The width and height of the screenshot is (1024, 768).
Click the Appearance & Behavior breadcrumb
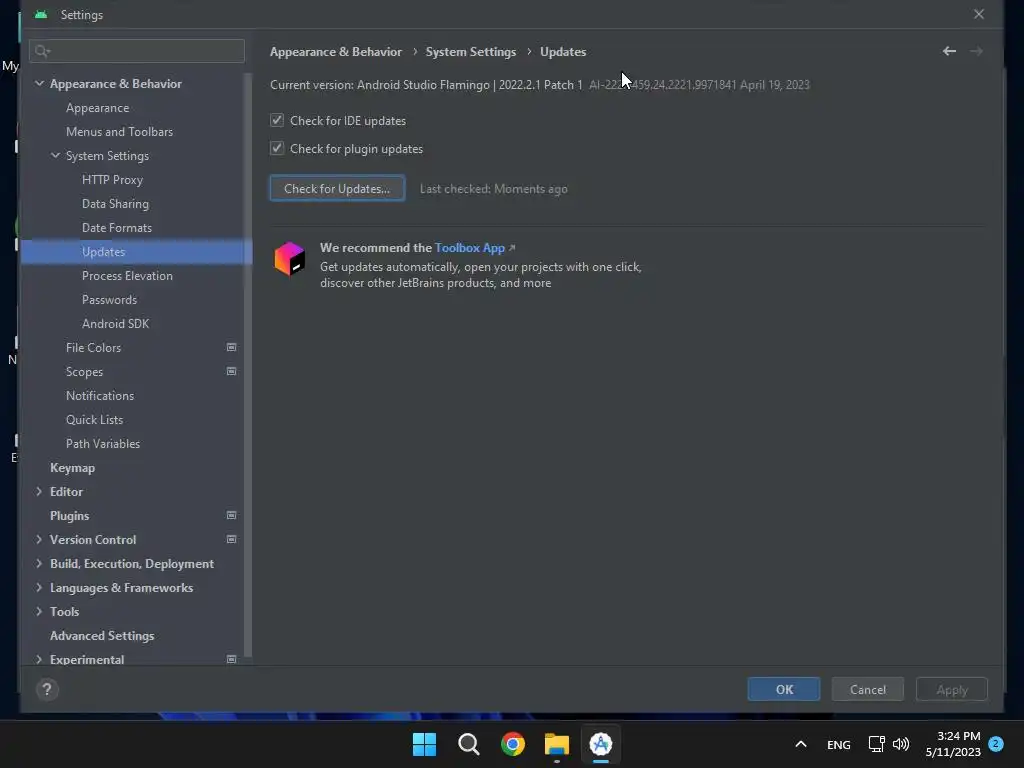click(336, 52)
